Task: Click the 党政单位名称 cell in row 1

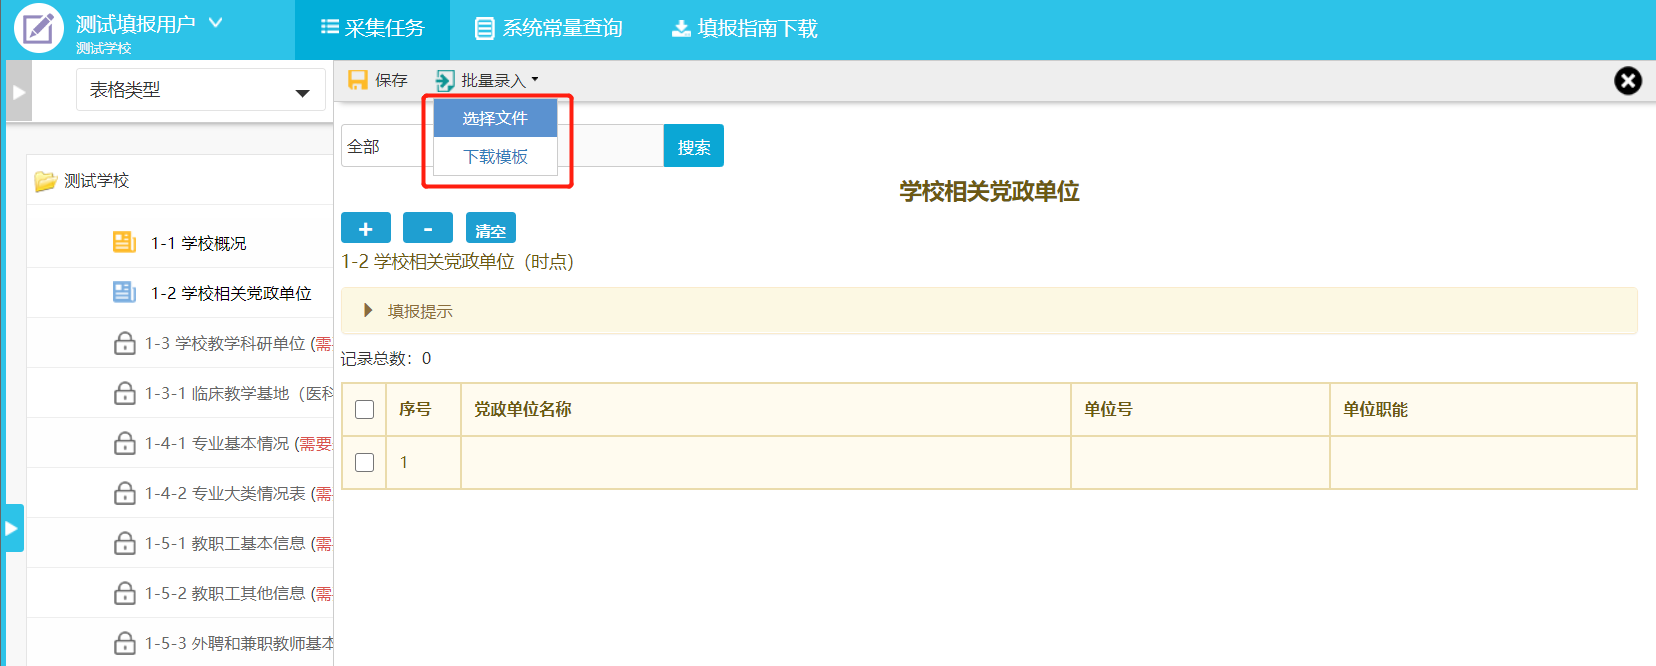Action: [765, 462]
